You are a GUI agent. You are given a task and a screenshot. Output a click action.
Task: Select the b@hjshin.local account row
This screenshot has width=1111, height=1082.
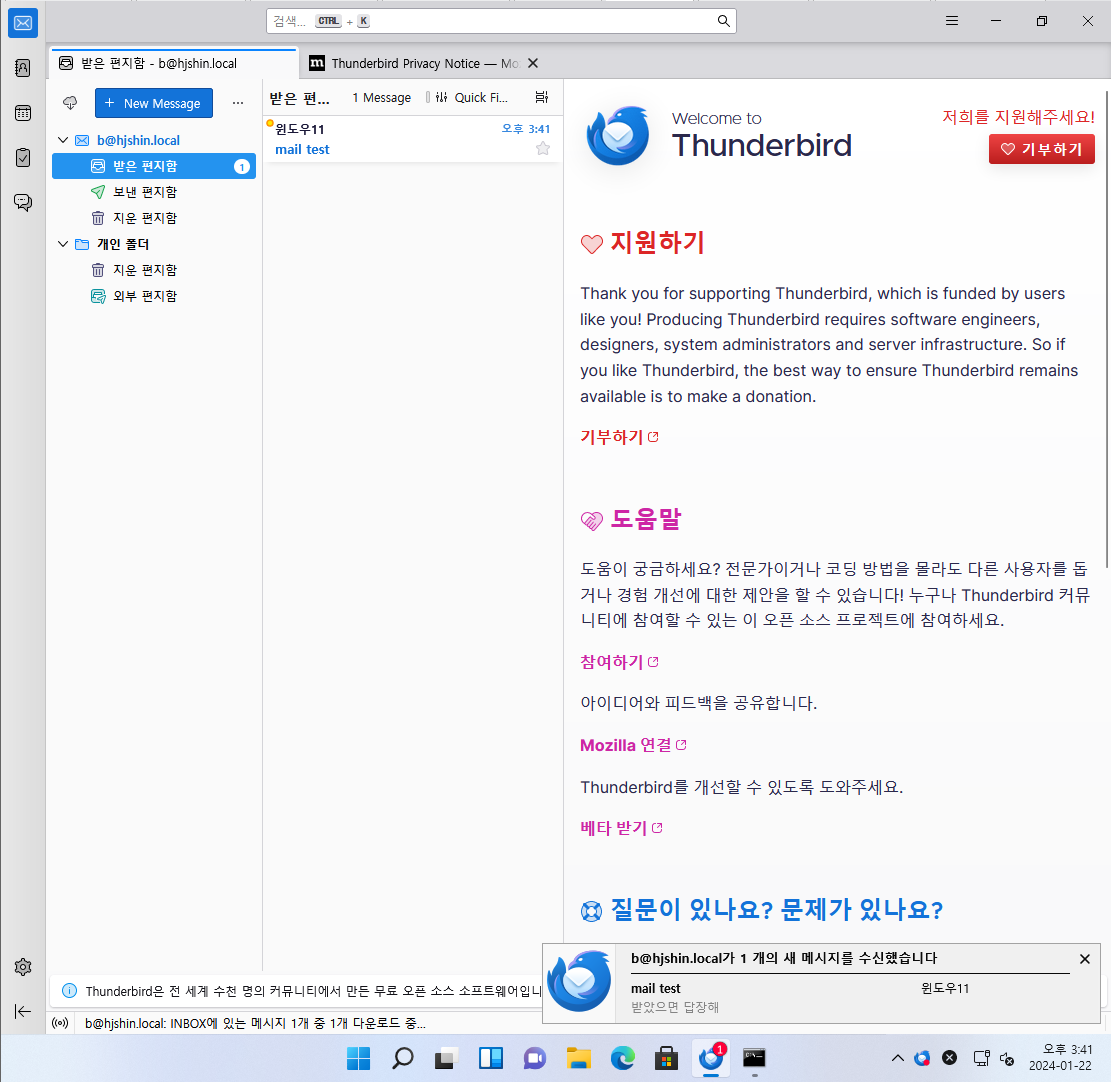click(x=154, y=140)
